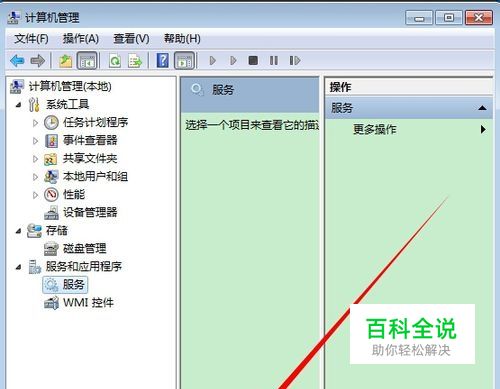
Task: Open the 更多操作 submenu arrow
Action: (x=483, y=129)
